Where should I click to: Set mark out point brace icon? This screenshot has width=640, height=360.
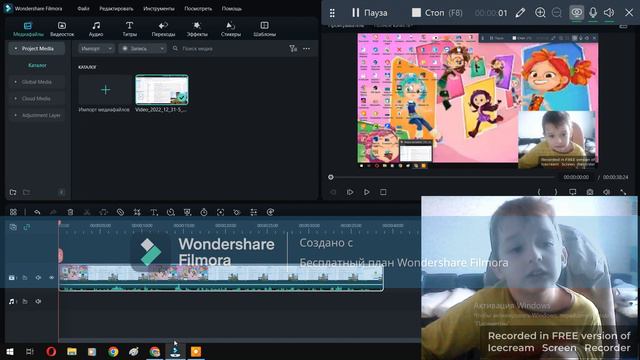click(556, 192)
